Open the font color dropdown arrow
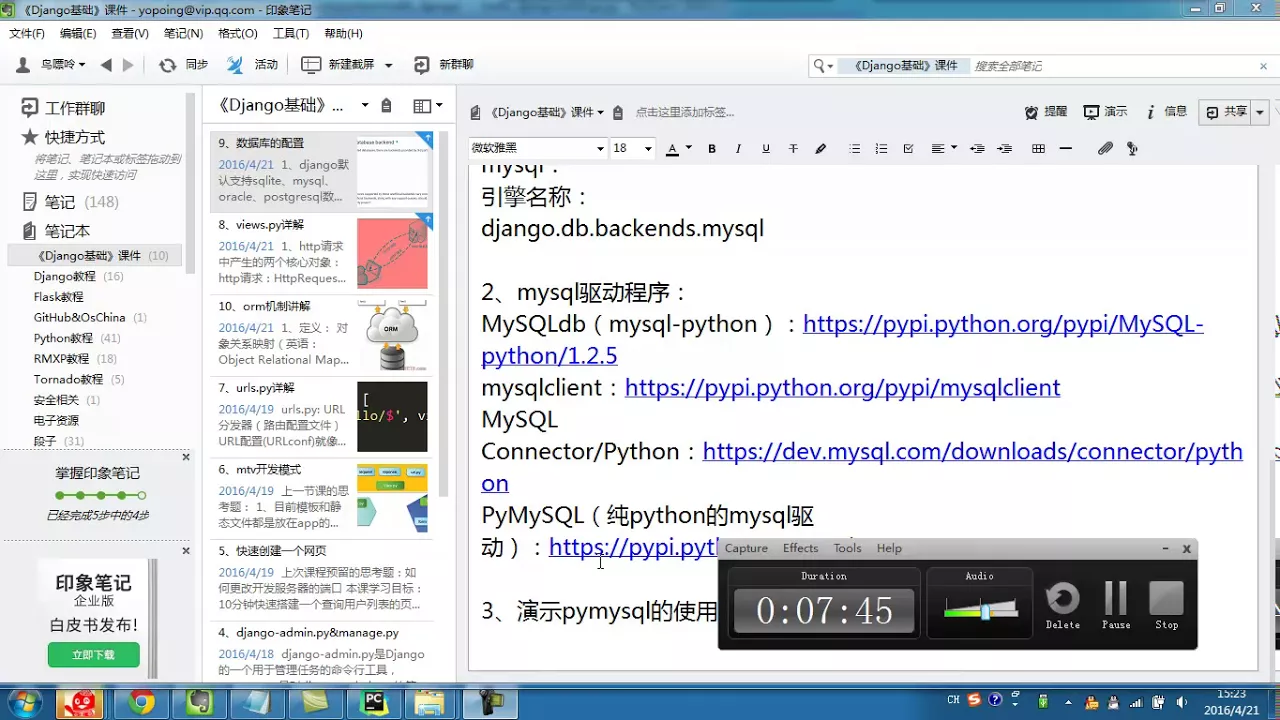Image resolution: width=1280 pixels, height=720 pixels. pyautogui.click(x=689, y=149)
